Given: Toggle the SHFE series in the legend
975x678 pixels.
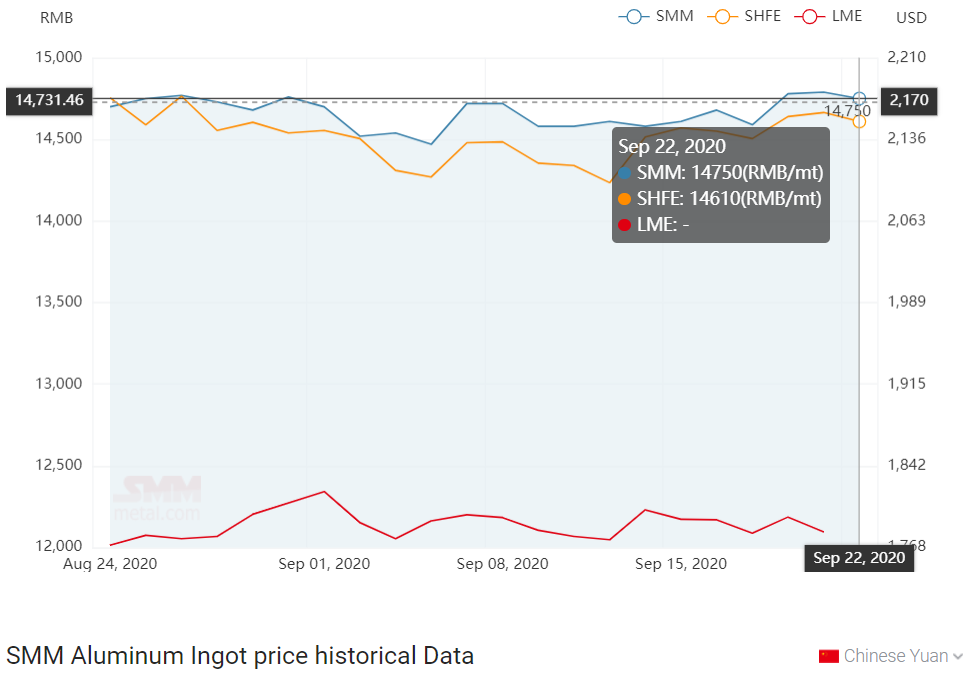Looking at the screenshot, I should coord(744,16).
